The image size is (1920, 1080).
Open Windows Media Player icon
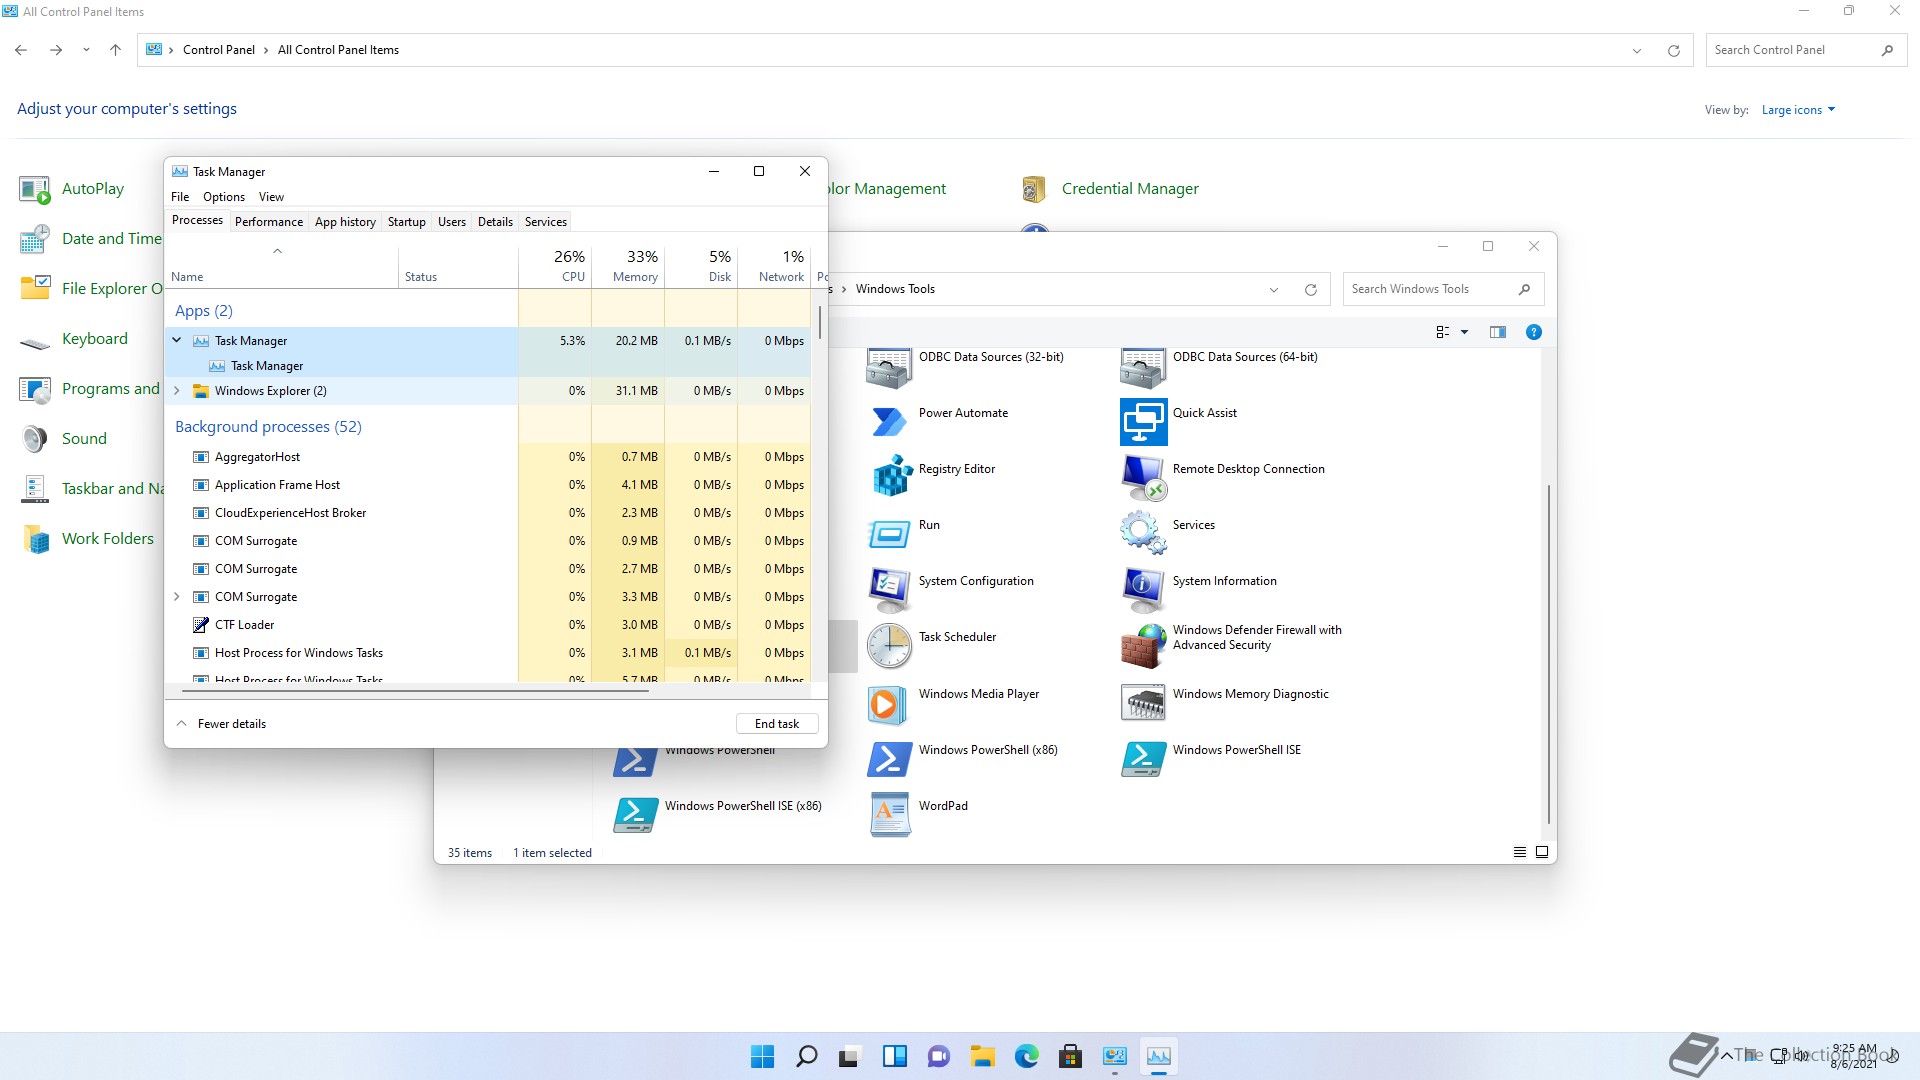coord(889,703)
